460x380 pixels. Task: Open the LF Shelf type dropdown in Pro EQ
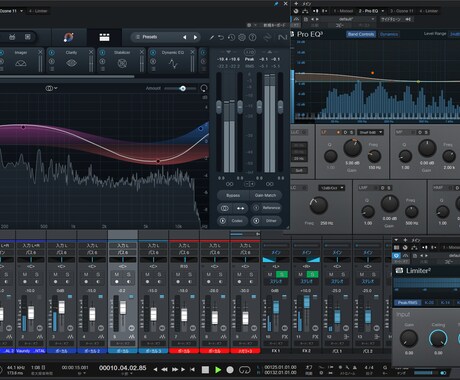coord(370,132)
